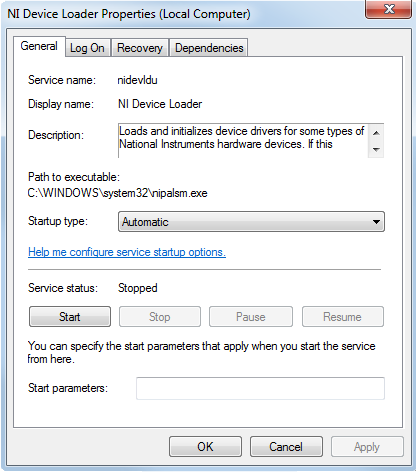Expand the Startup type dropdown
Viewport: 416px width, 472px height.
click(x=251, y=222)
